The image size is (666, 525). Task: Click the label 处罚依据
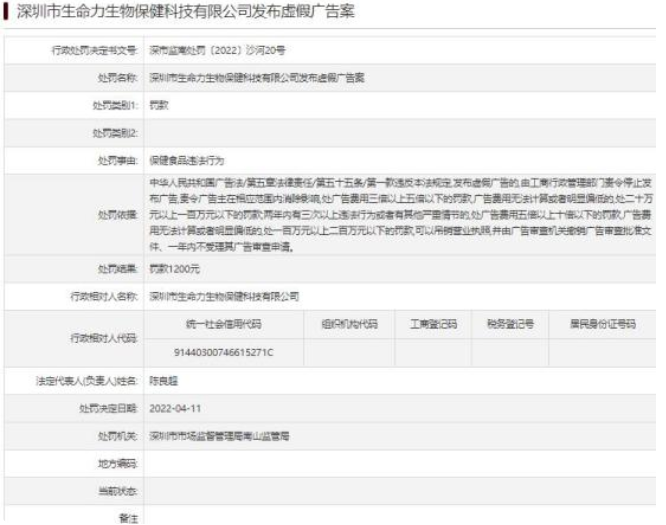tap(118, 215)
